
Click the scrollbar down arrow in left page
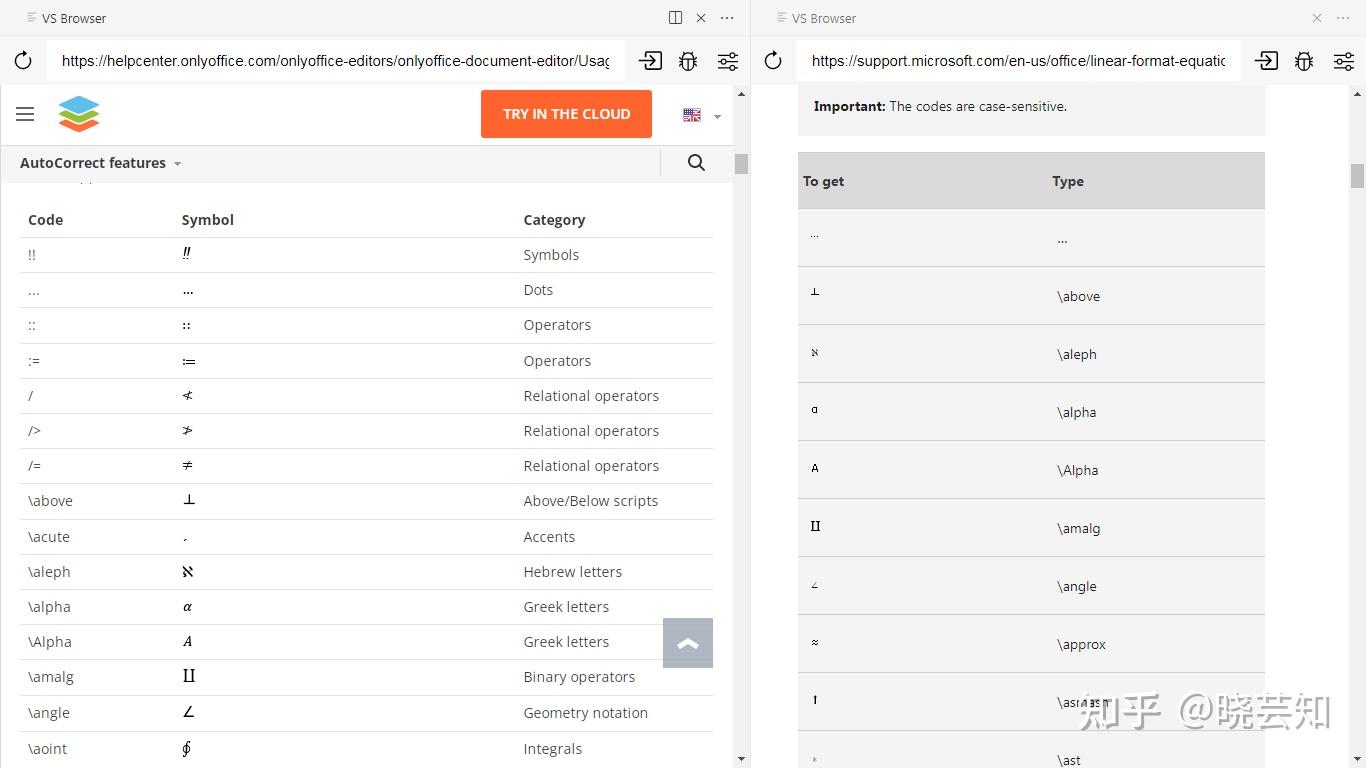[x=741, y=760]
